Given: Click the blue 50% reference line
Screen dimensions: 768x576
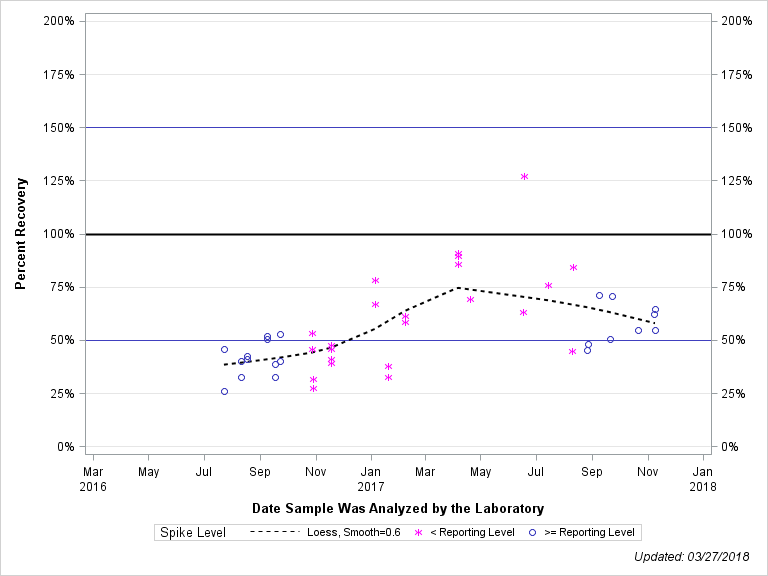Looking at the screenshot, I should (150, 340).
